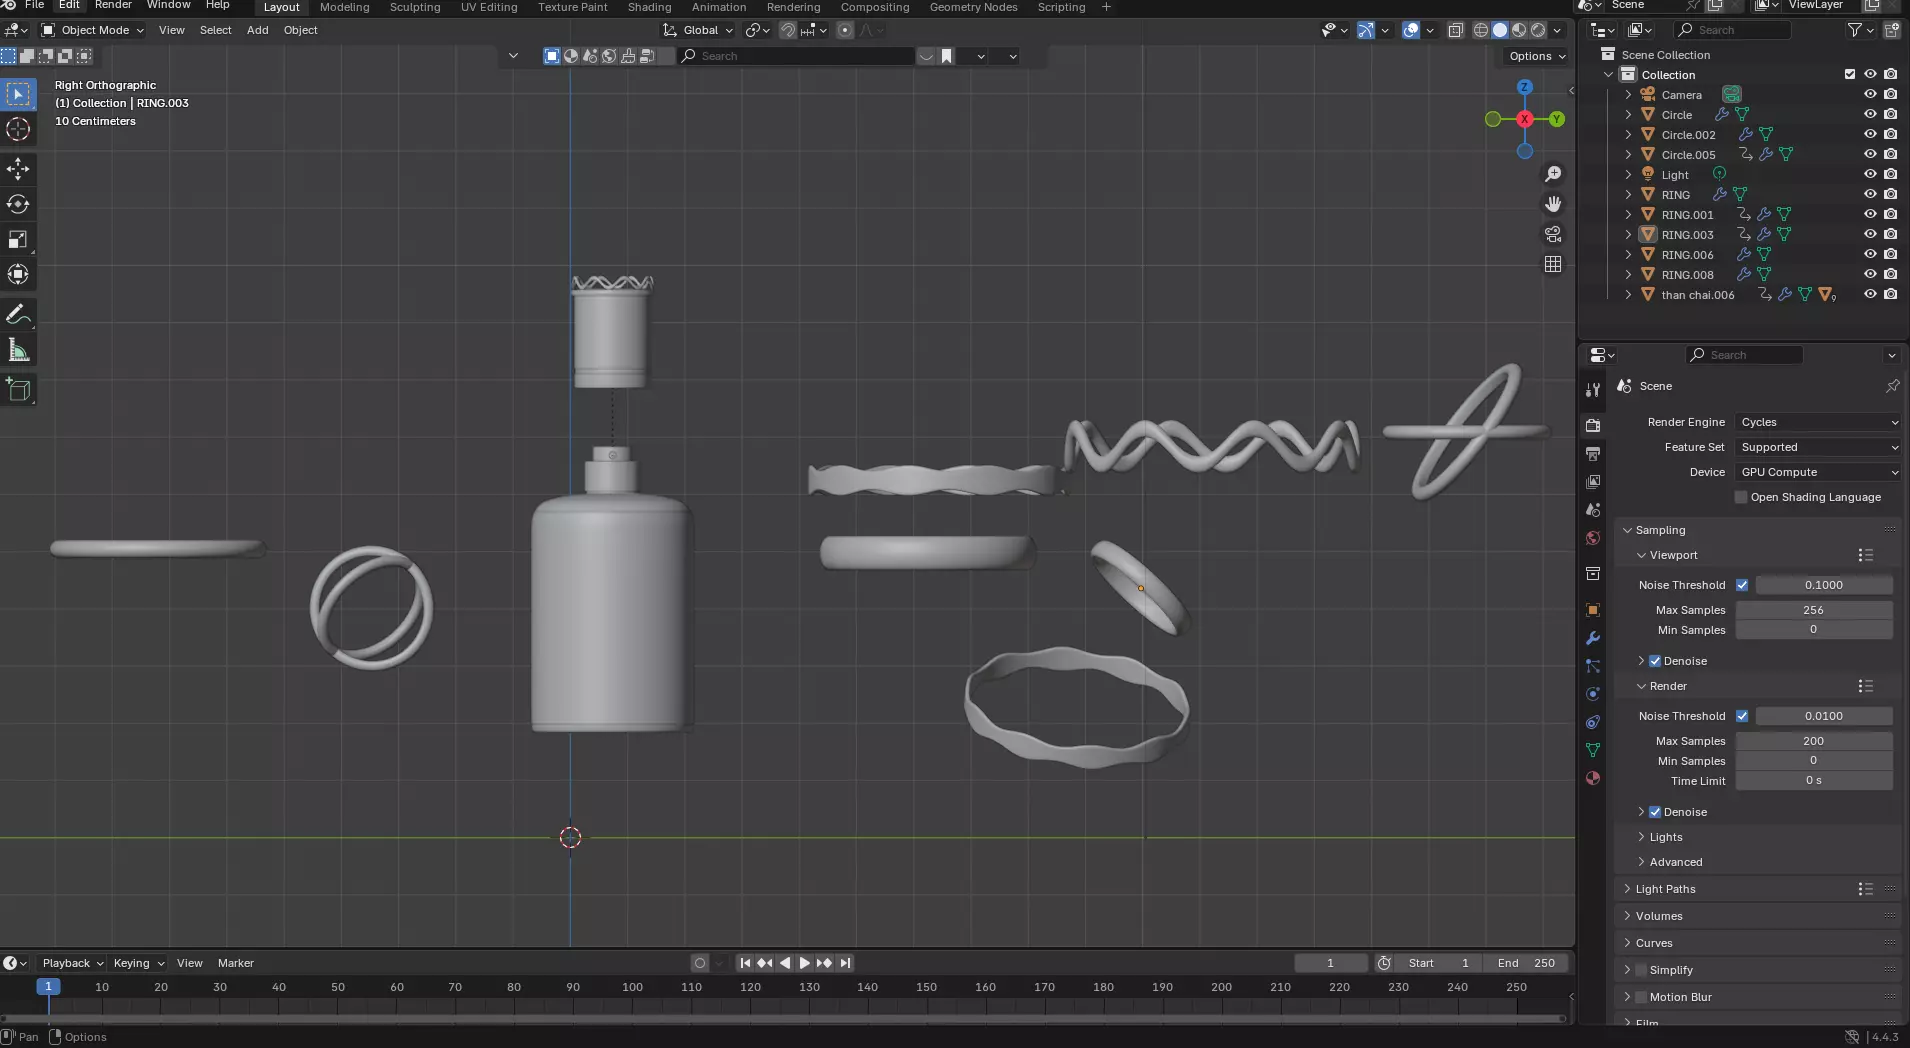This screenshot has height=1048, width=1910.
Task: Uncheck the render Noise Threshold checkbox
Action: (x=1742, y=716)
